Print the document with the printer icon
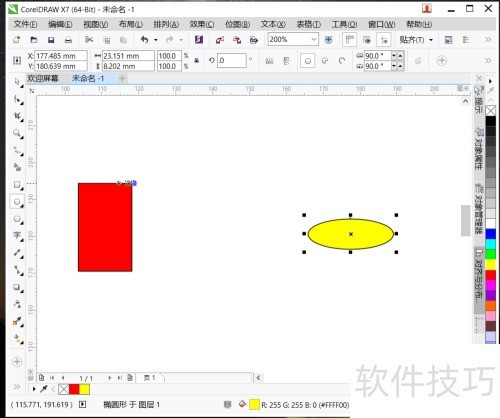Image resolution: width=500 pixels, height=418 pixels. coord(68,40)
